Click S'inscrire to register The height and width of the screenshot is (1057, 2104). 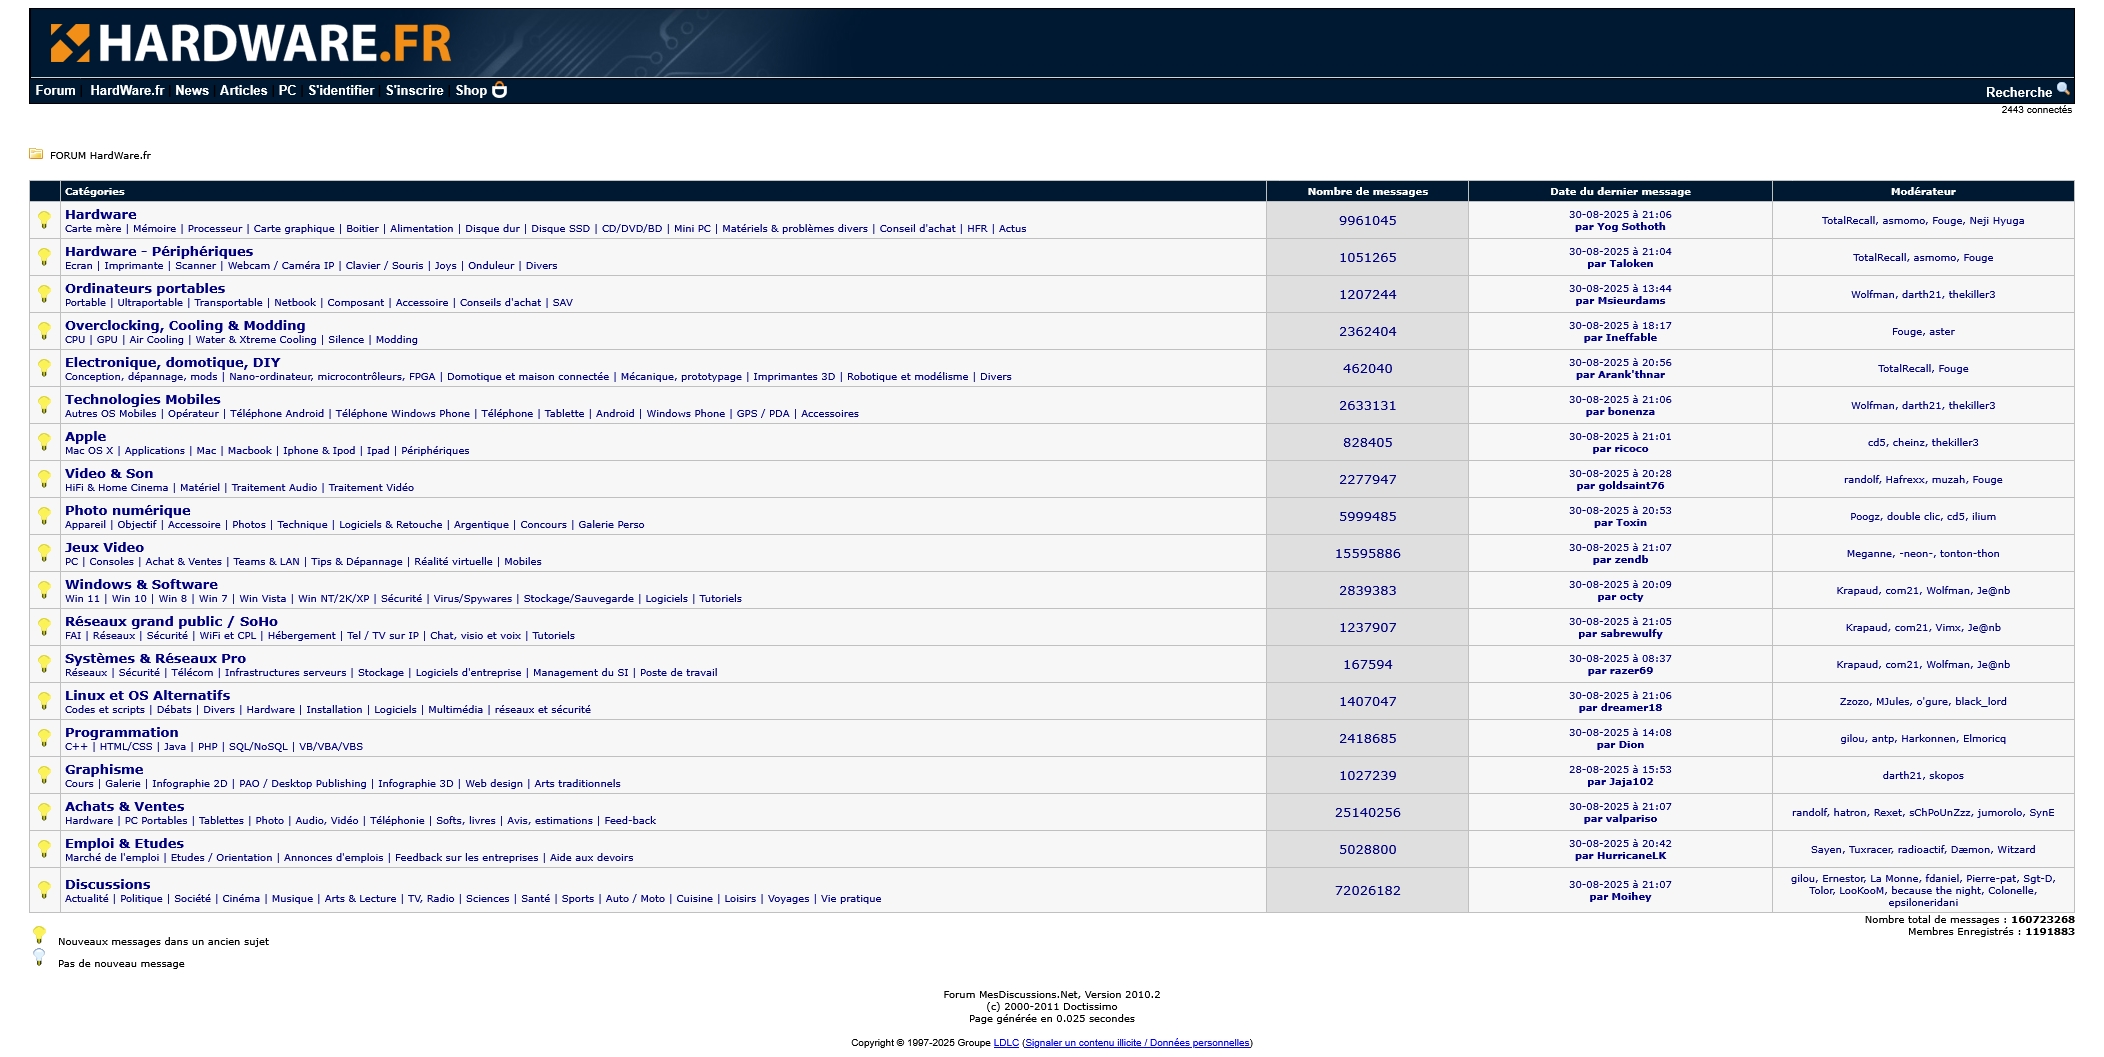click(x=415, y=90)
